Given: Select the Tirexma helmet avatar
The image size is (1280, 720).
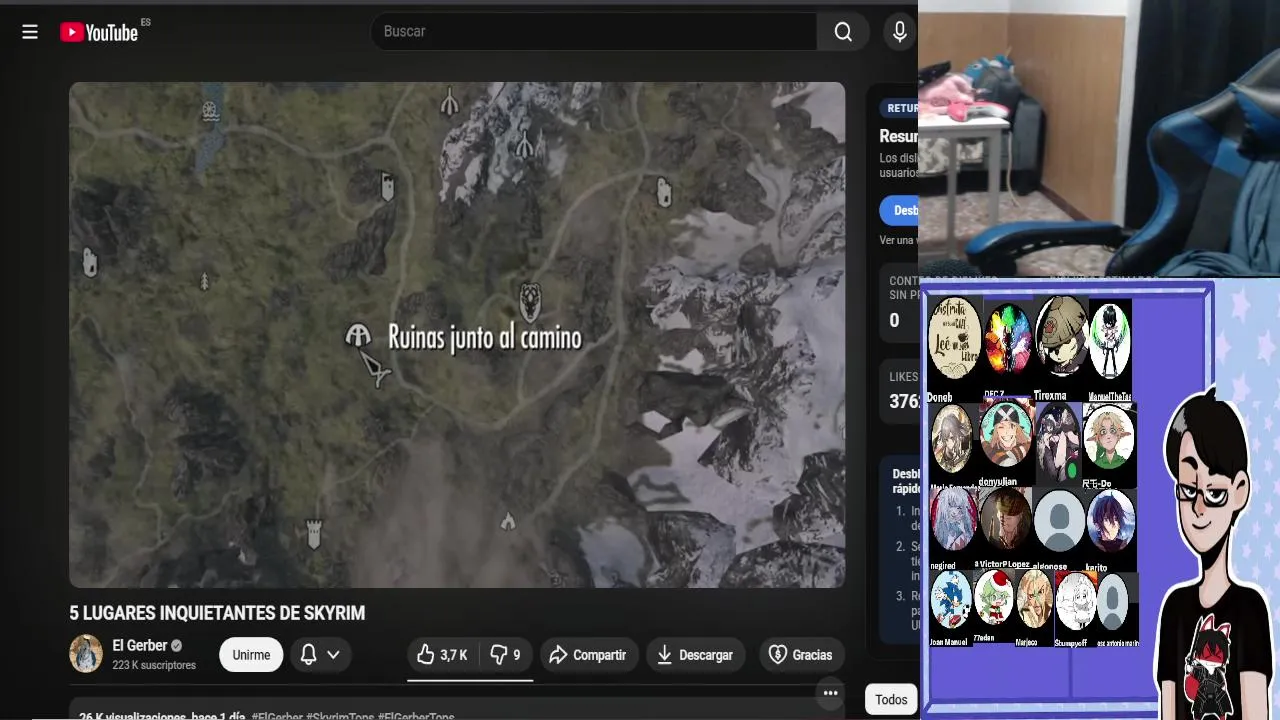Looking at the screenshot, I should click(1062, 338).
